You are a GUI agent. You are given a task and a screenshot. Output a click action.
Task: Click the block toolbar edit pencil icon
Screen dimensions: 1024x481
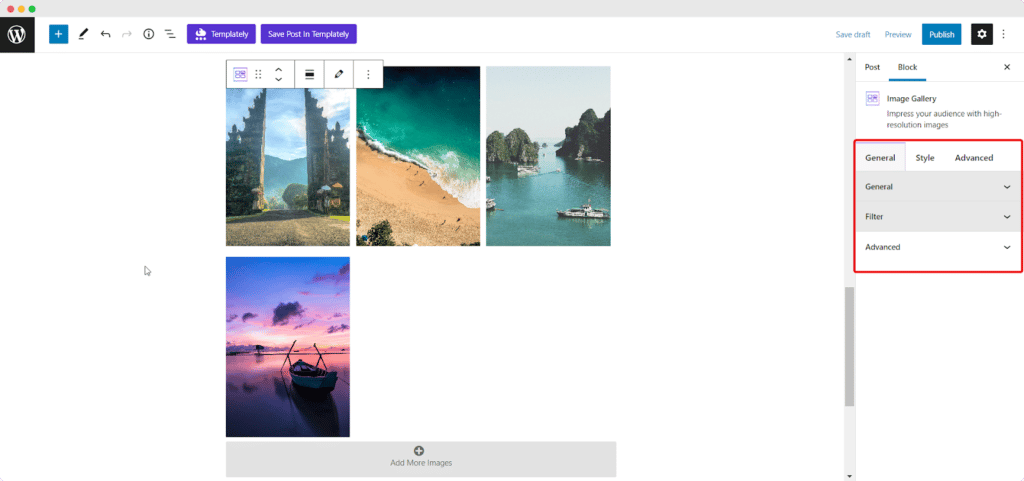(339, 74)
